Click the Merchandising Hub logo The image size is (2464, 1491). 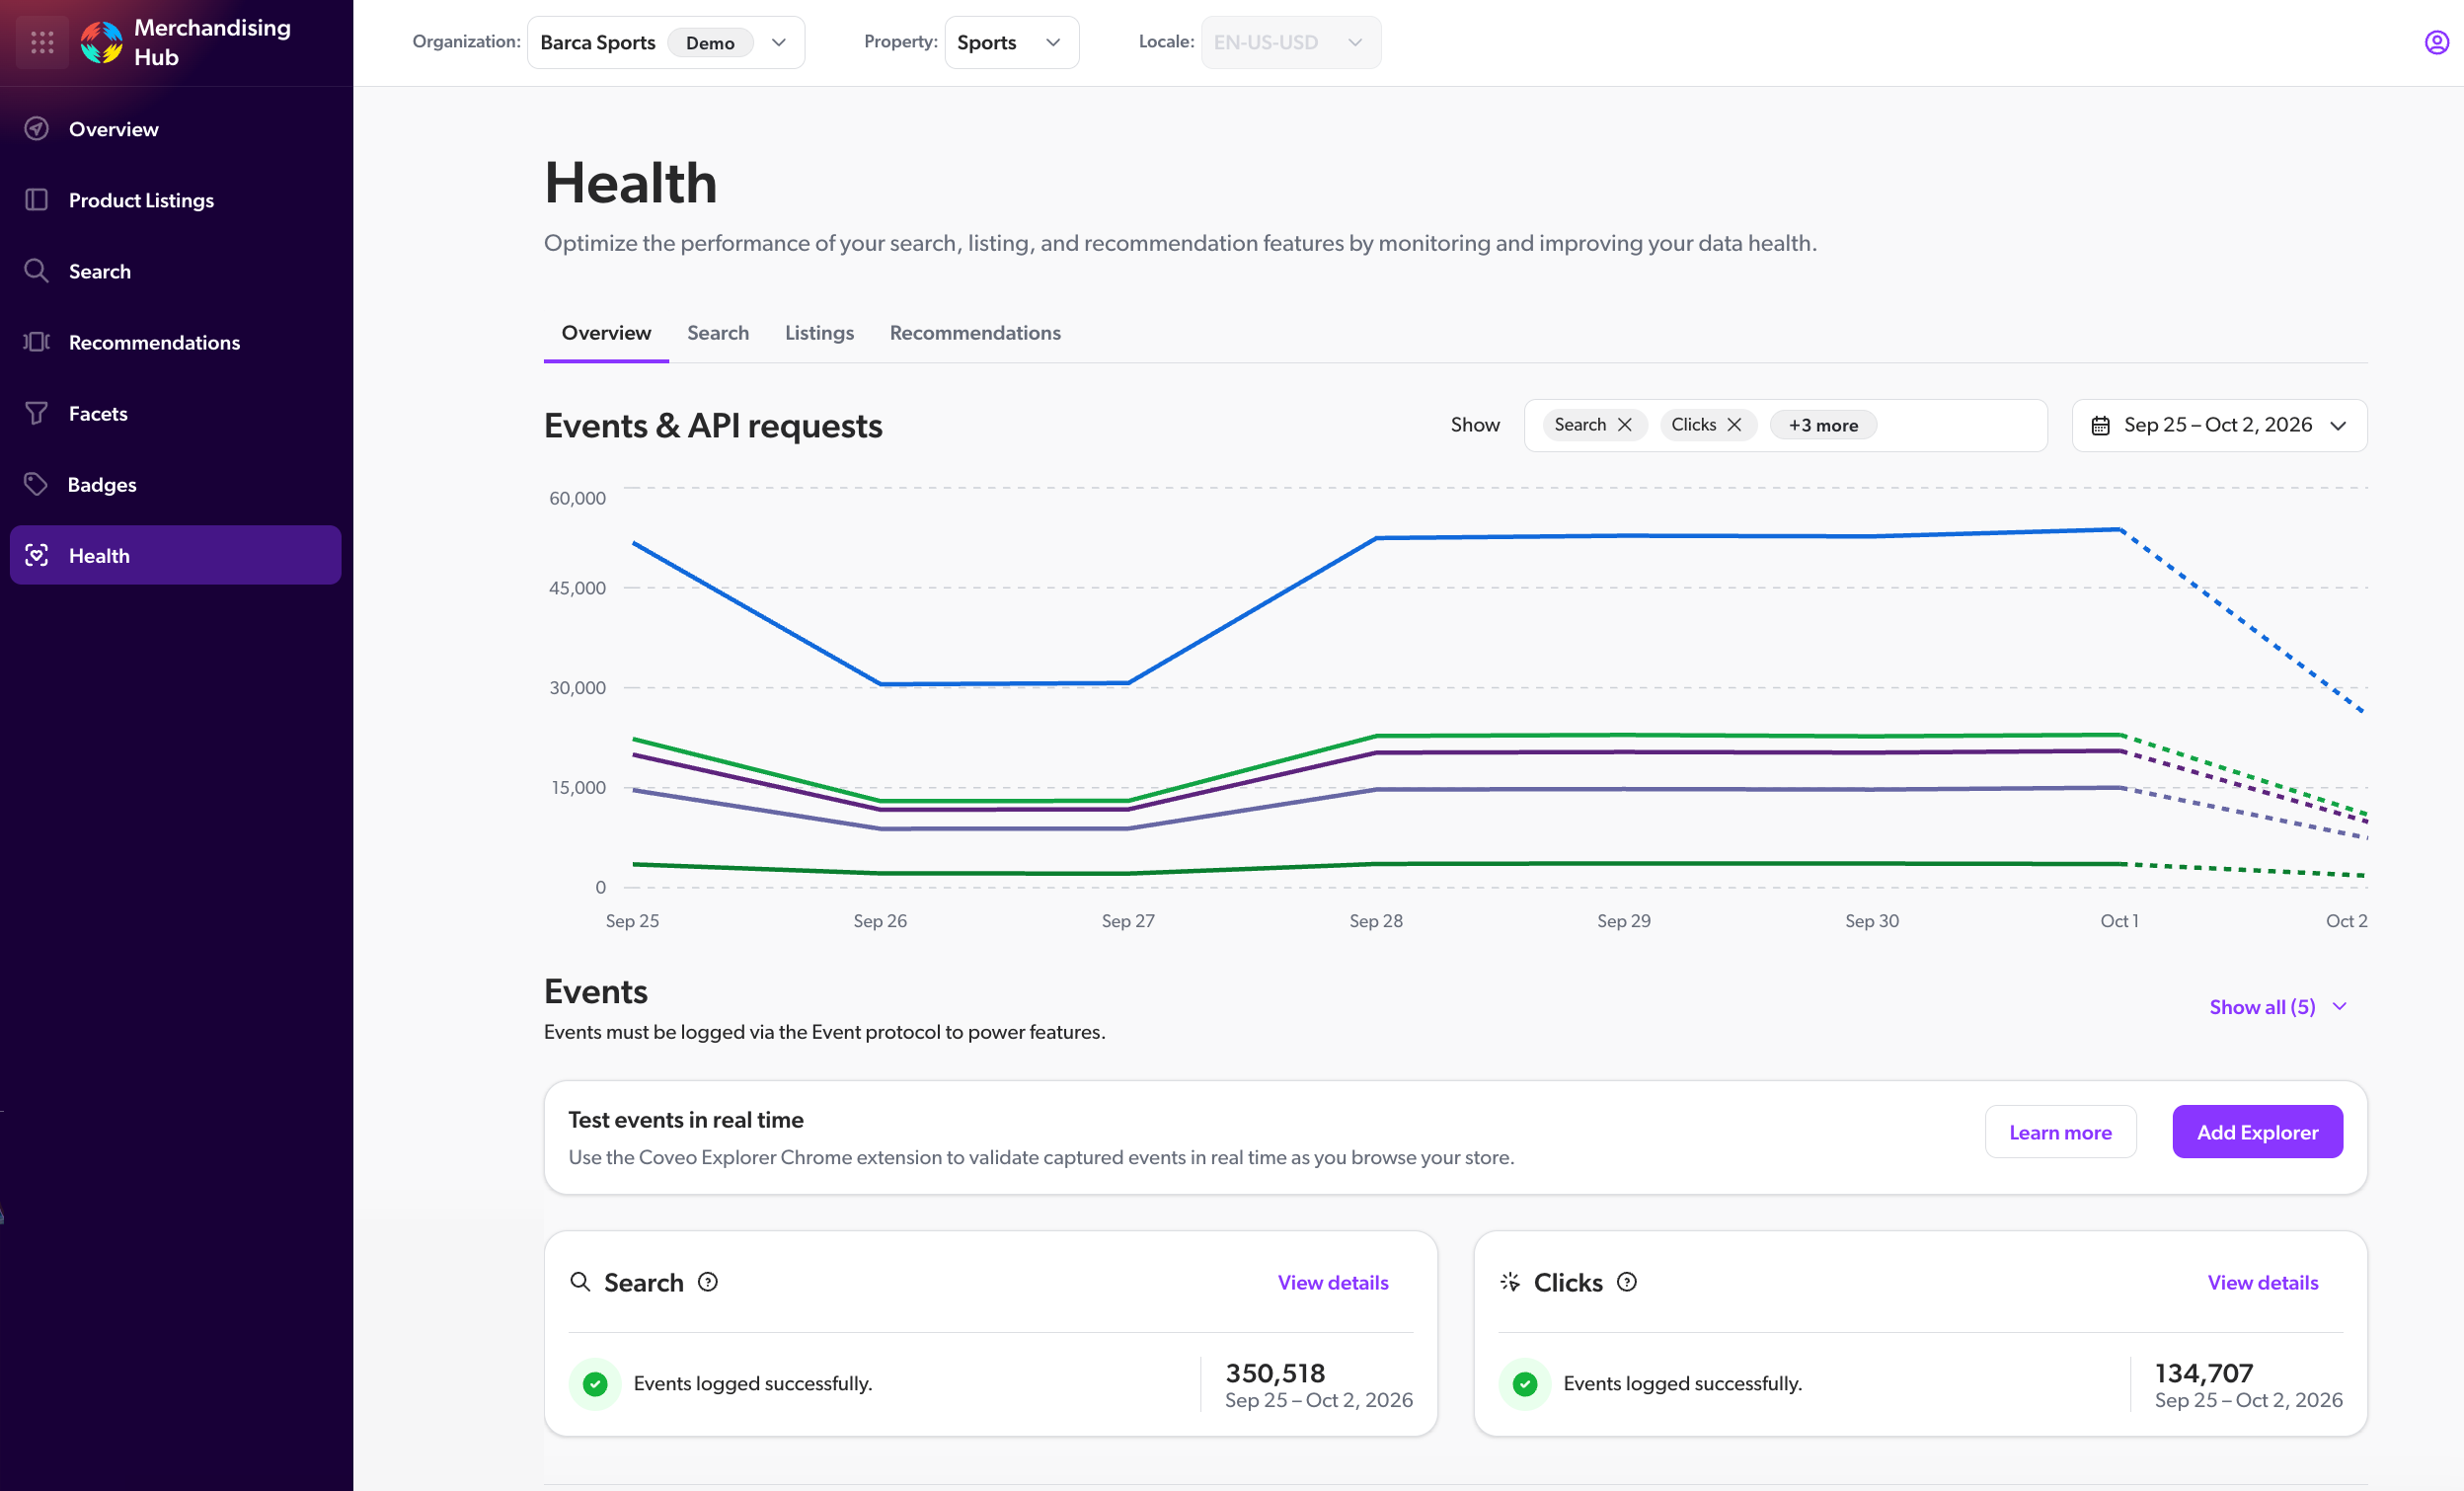tap(102, 42)
